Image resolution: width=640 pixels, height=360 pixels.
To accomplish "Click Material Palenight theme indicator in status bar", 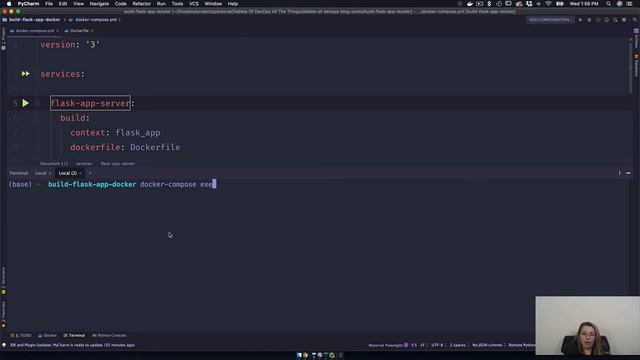I will (388, 345).
